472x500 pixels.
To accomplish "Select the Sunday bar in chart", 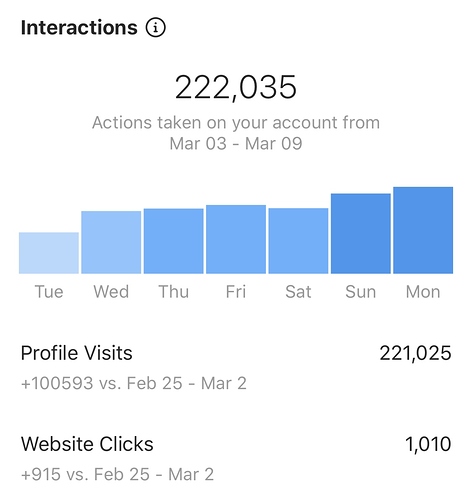I will click(361, 233).
